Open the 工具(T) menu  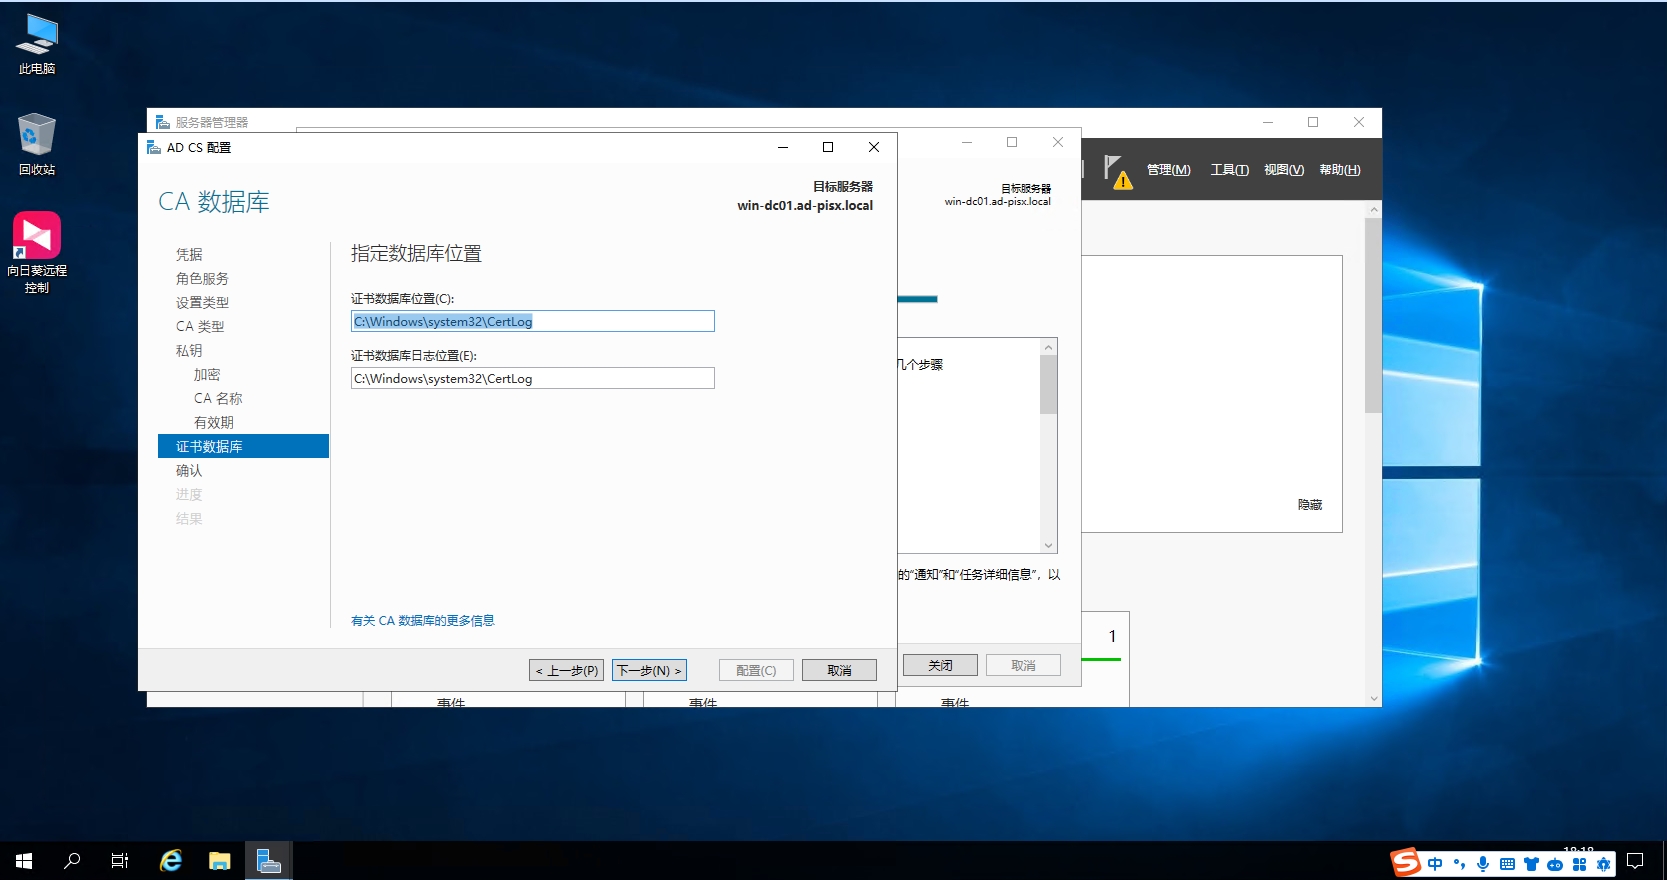pyautogui.click(x=1229, y=170)
